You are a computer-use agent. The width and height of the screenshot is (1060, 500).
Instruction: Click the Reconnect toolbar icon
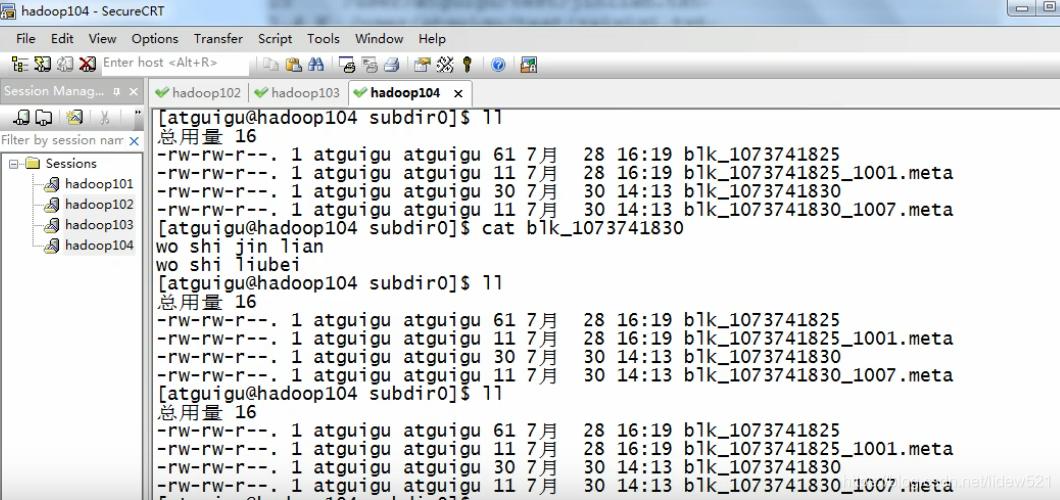coord(65,64)
